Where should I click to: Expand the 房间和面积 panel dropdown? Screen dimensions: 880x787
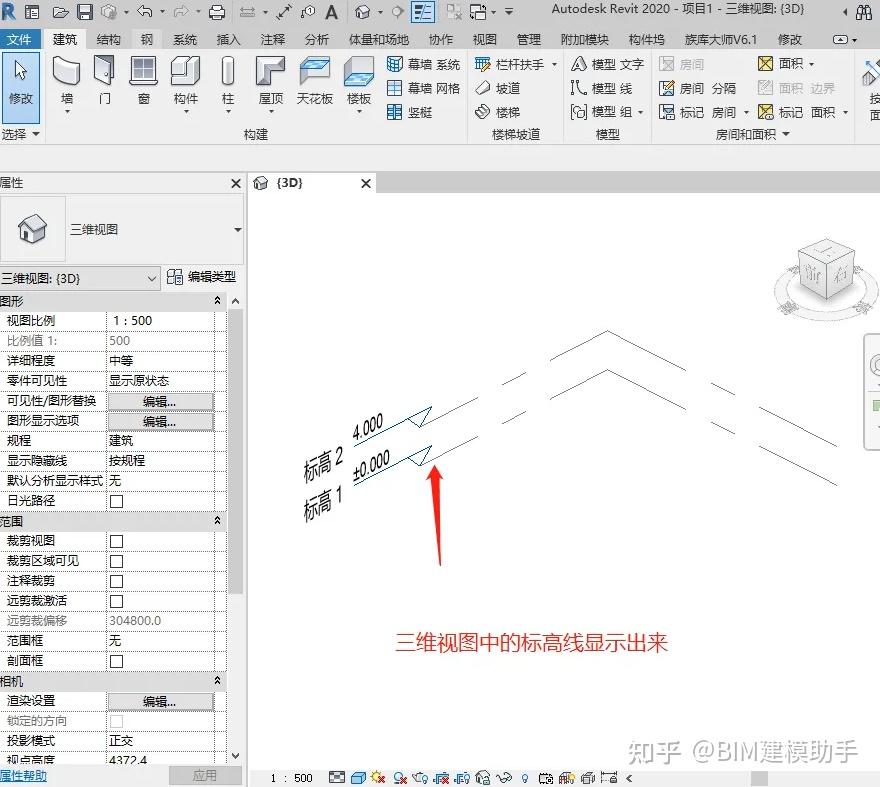(786, 134)
